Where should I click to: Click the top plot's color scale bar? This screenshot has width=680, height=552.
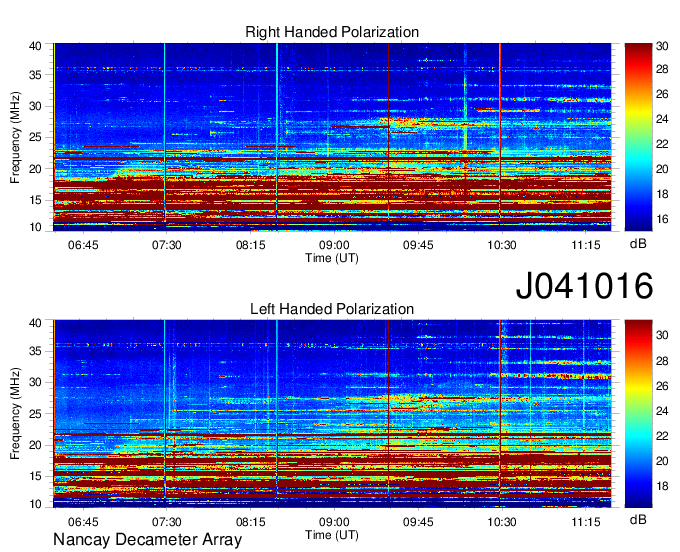(x=638, y=137)
